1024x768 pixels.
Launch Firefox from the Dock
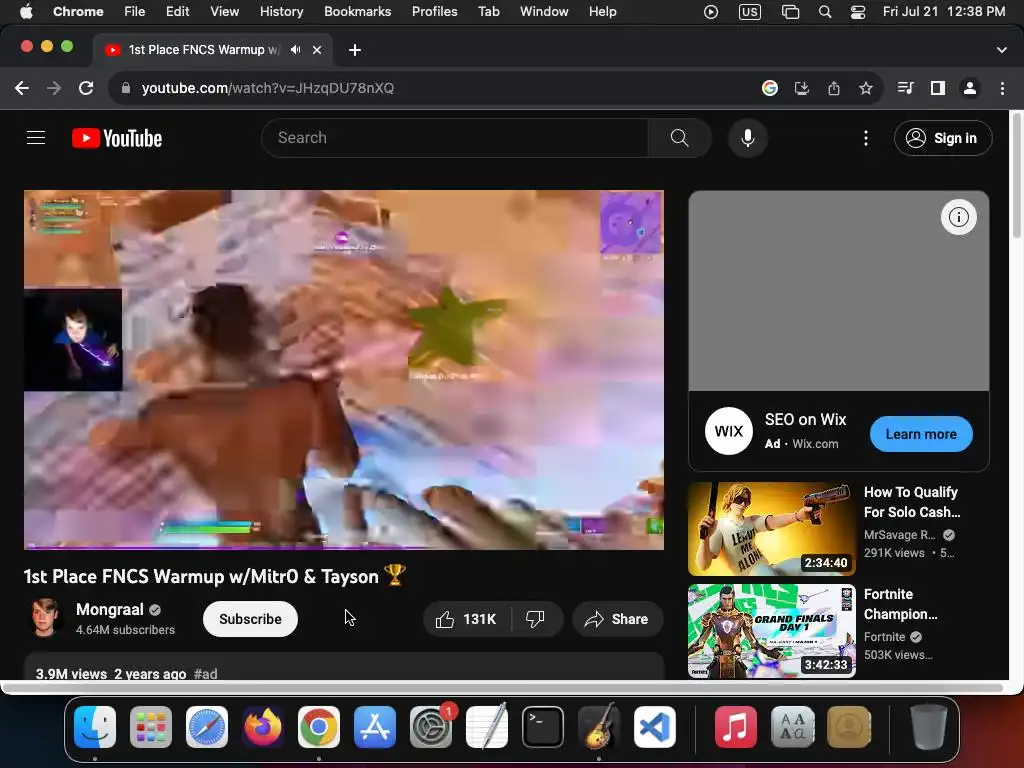[263, 726]
